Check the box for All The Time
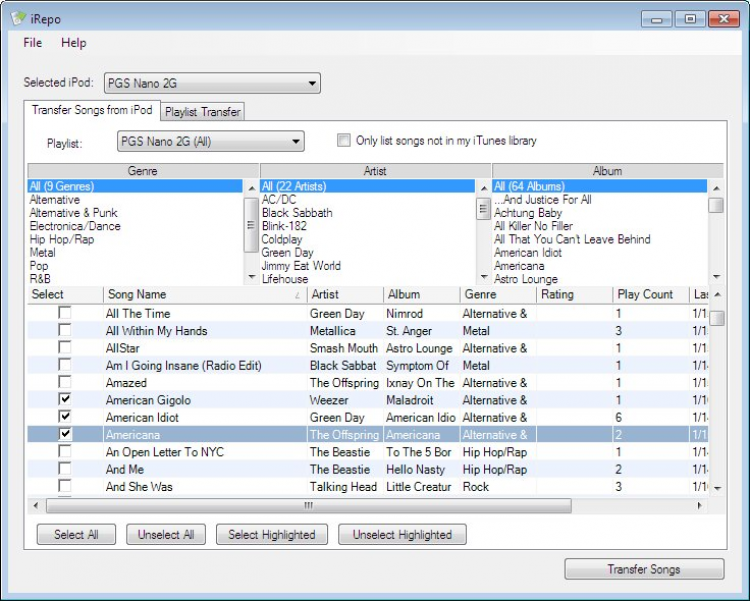 [x=65, y=313]
